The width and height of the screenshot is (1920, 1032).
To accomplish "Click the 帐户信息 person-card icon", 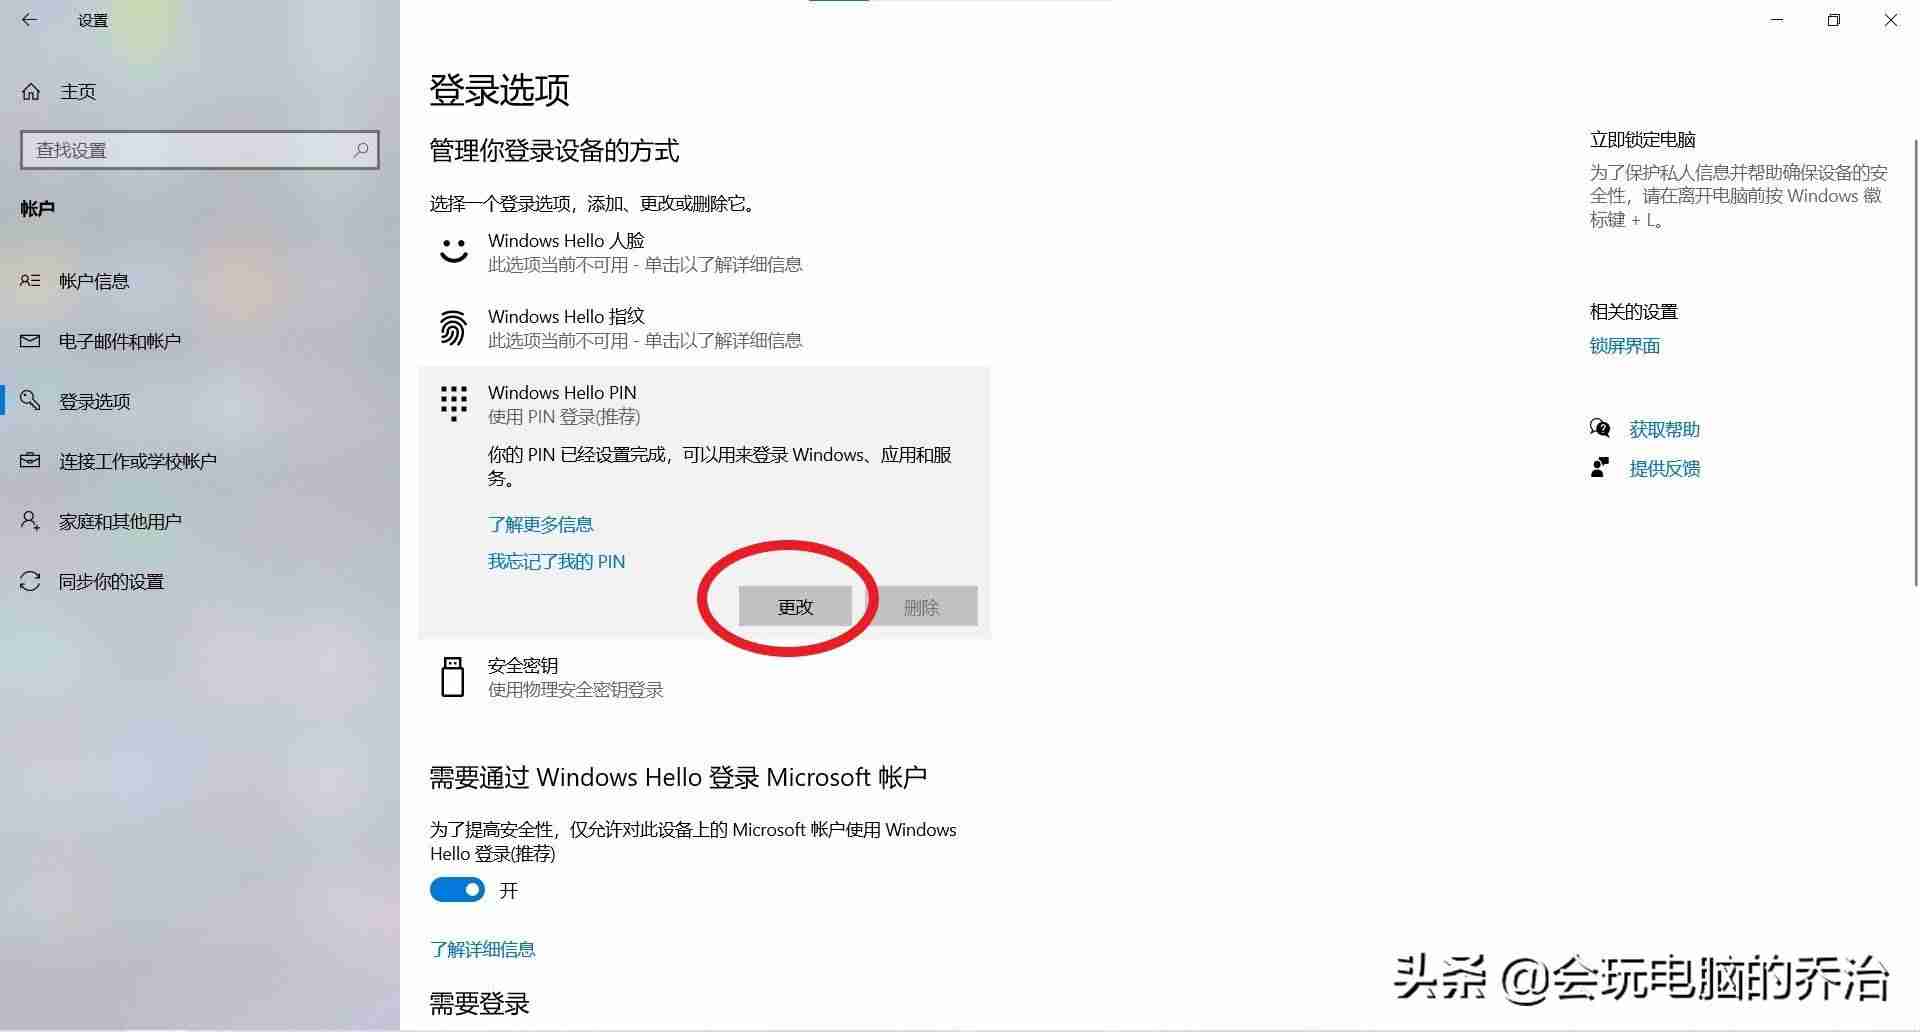I will [x=30, y=281].
